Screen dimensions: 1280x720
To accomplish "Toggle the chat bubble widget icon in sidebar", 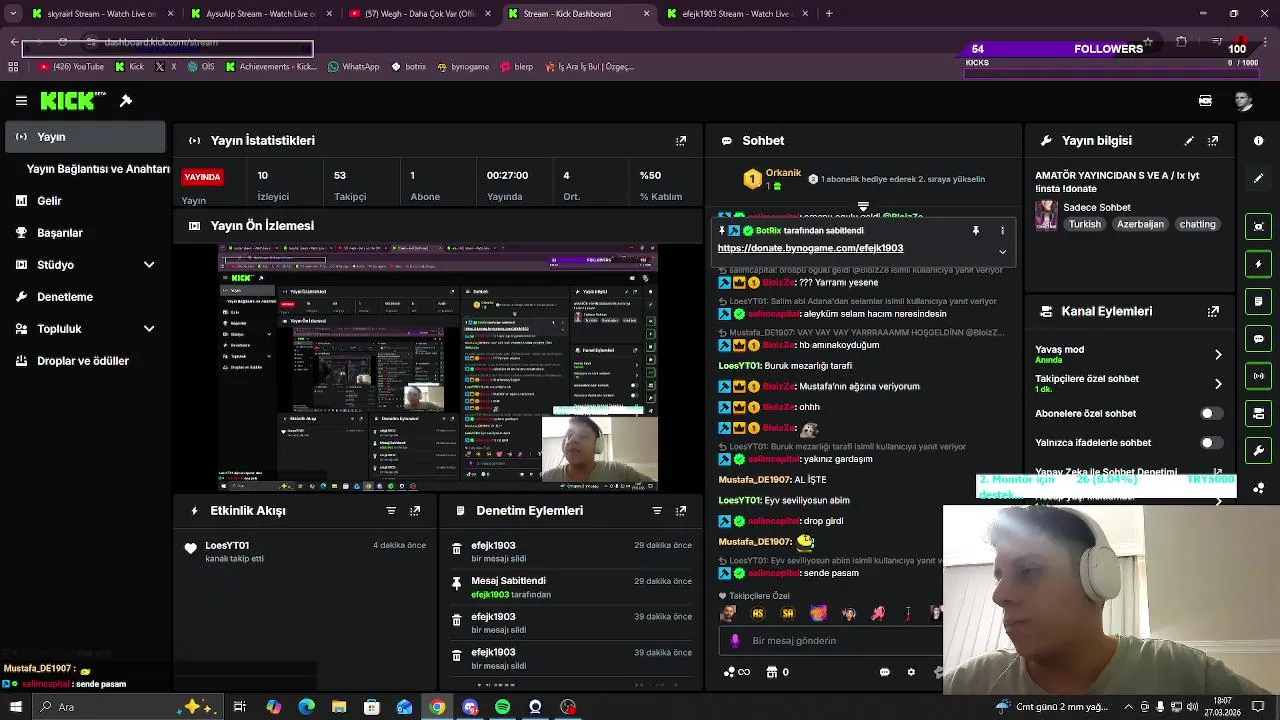I will [1258, 339].
